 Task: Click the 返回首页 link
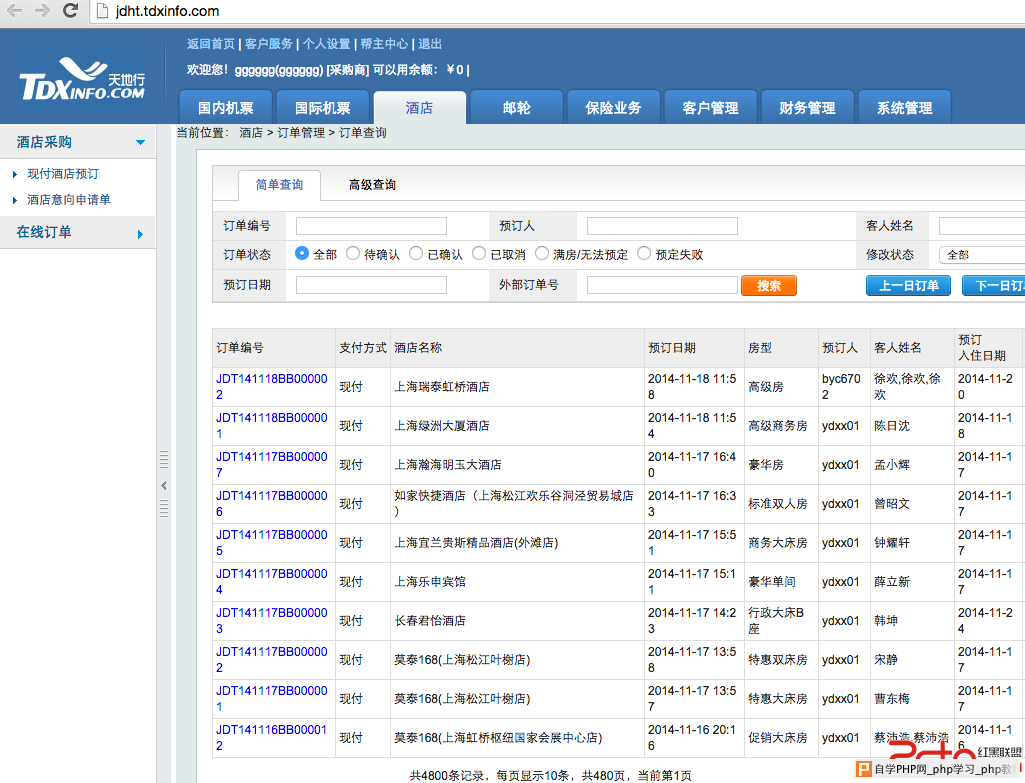coord(210,44)
